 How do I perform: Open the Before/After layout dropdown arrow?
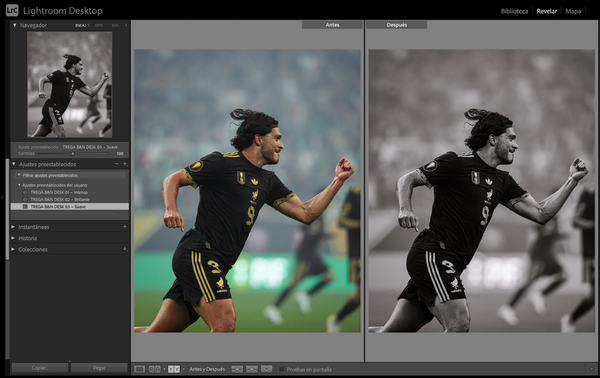pyautogui.click(x=184, y=369)
